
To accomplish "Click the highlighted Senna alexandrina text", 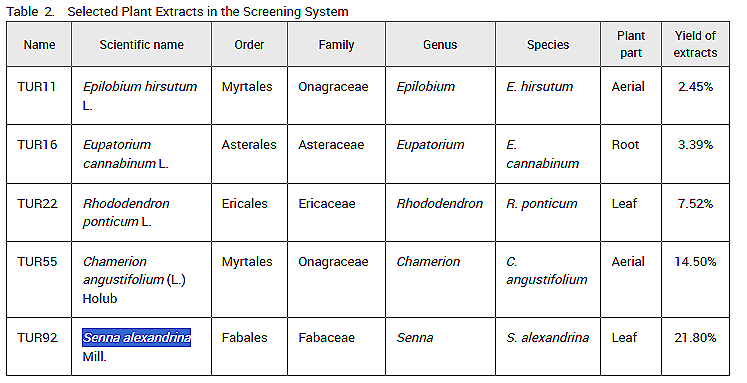I will (x=137, y=338).
